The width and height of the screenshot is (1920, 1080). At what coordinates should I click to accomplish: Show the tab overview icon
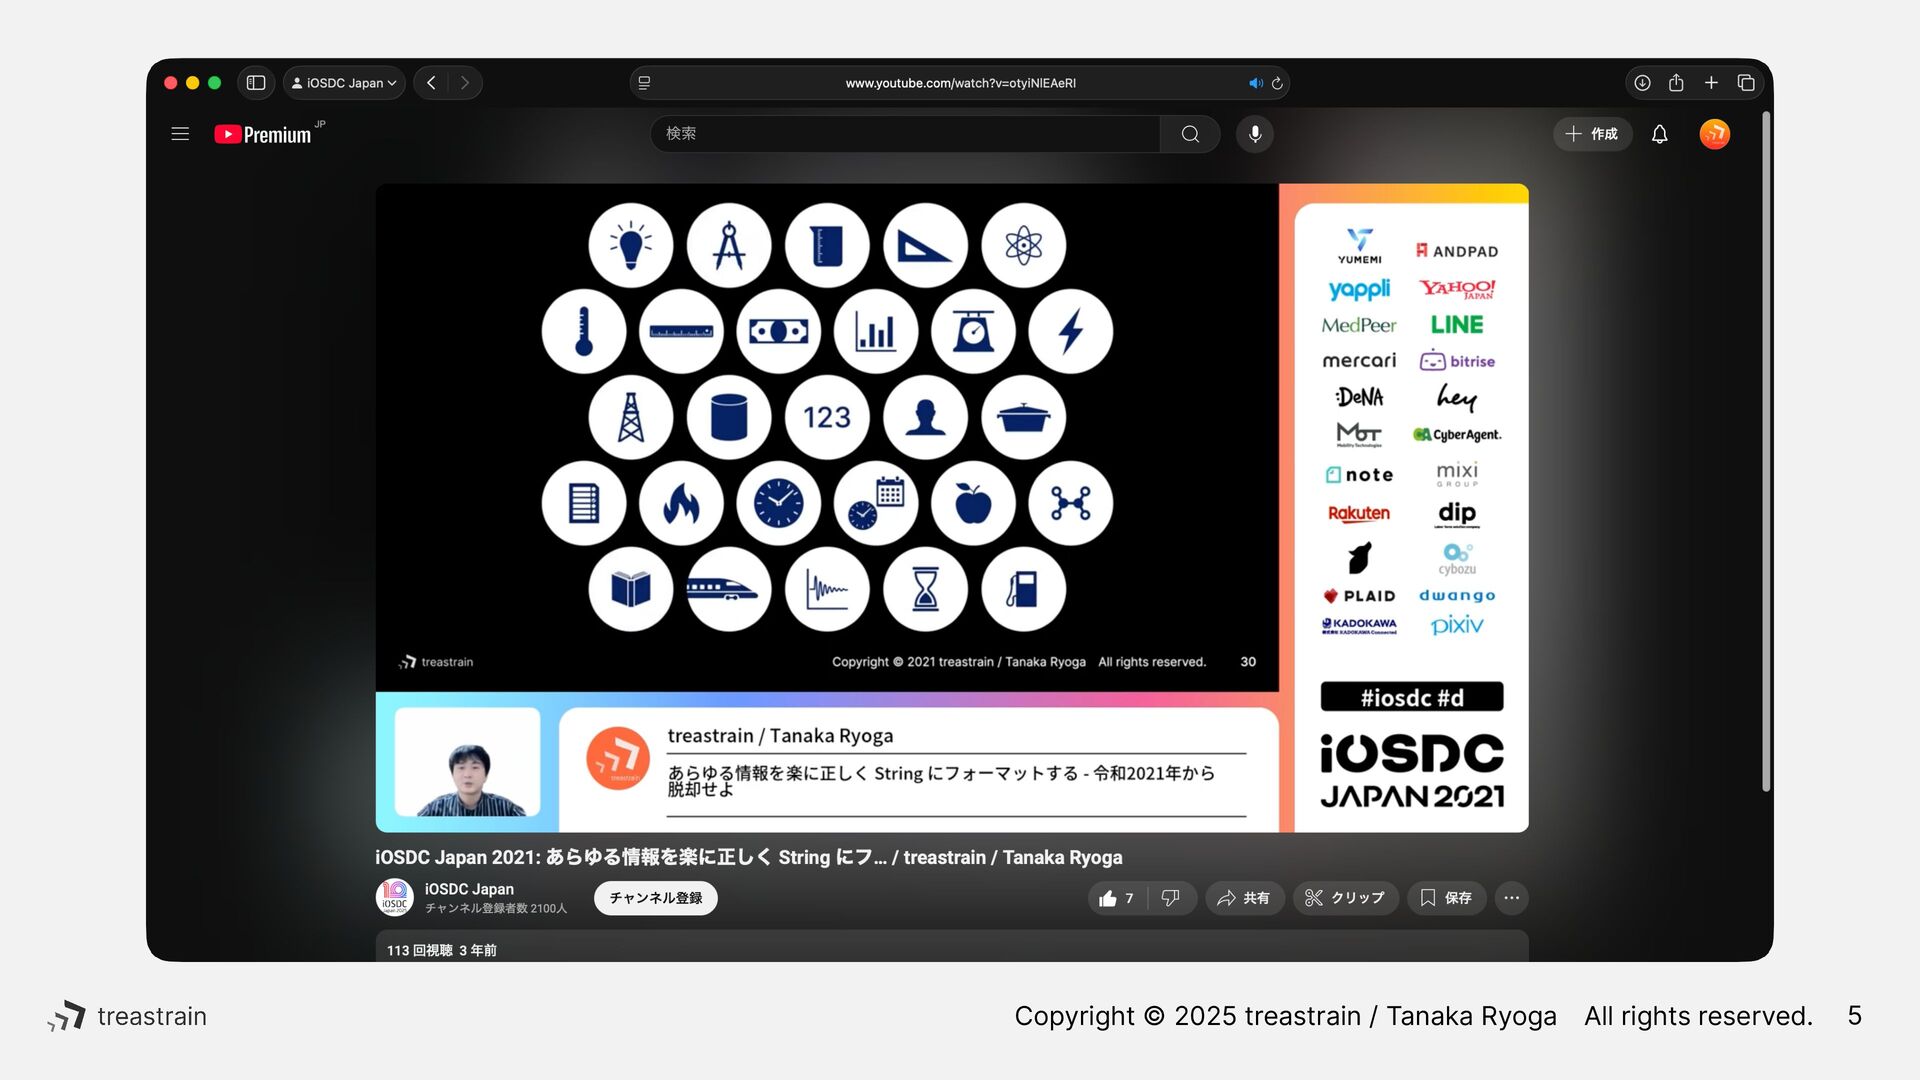coord(1746,83)
